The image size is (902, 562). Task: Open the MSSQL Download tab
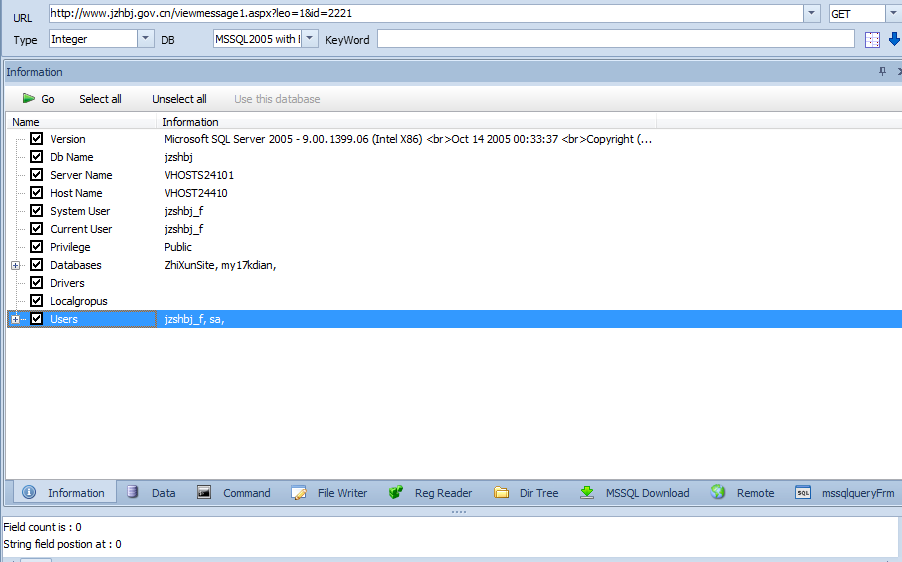point(635,492)
